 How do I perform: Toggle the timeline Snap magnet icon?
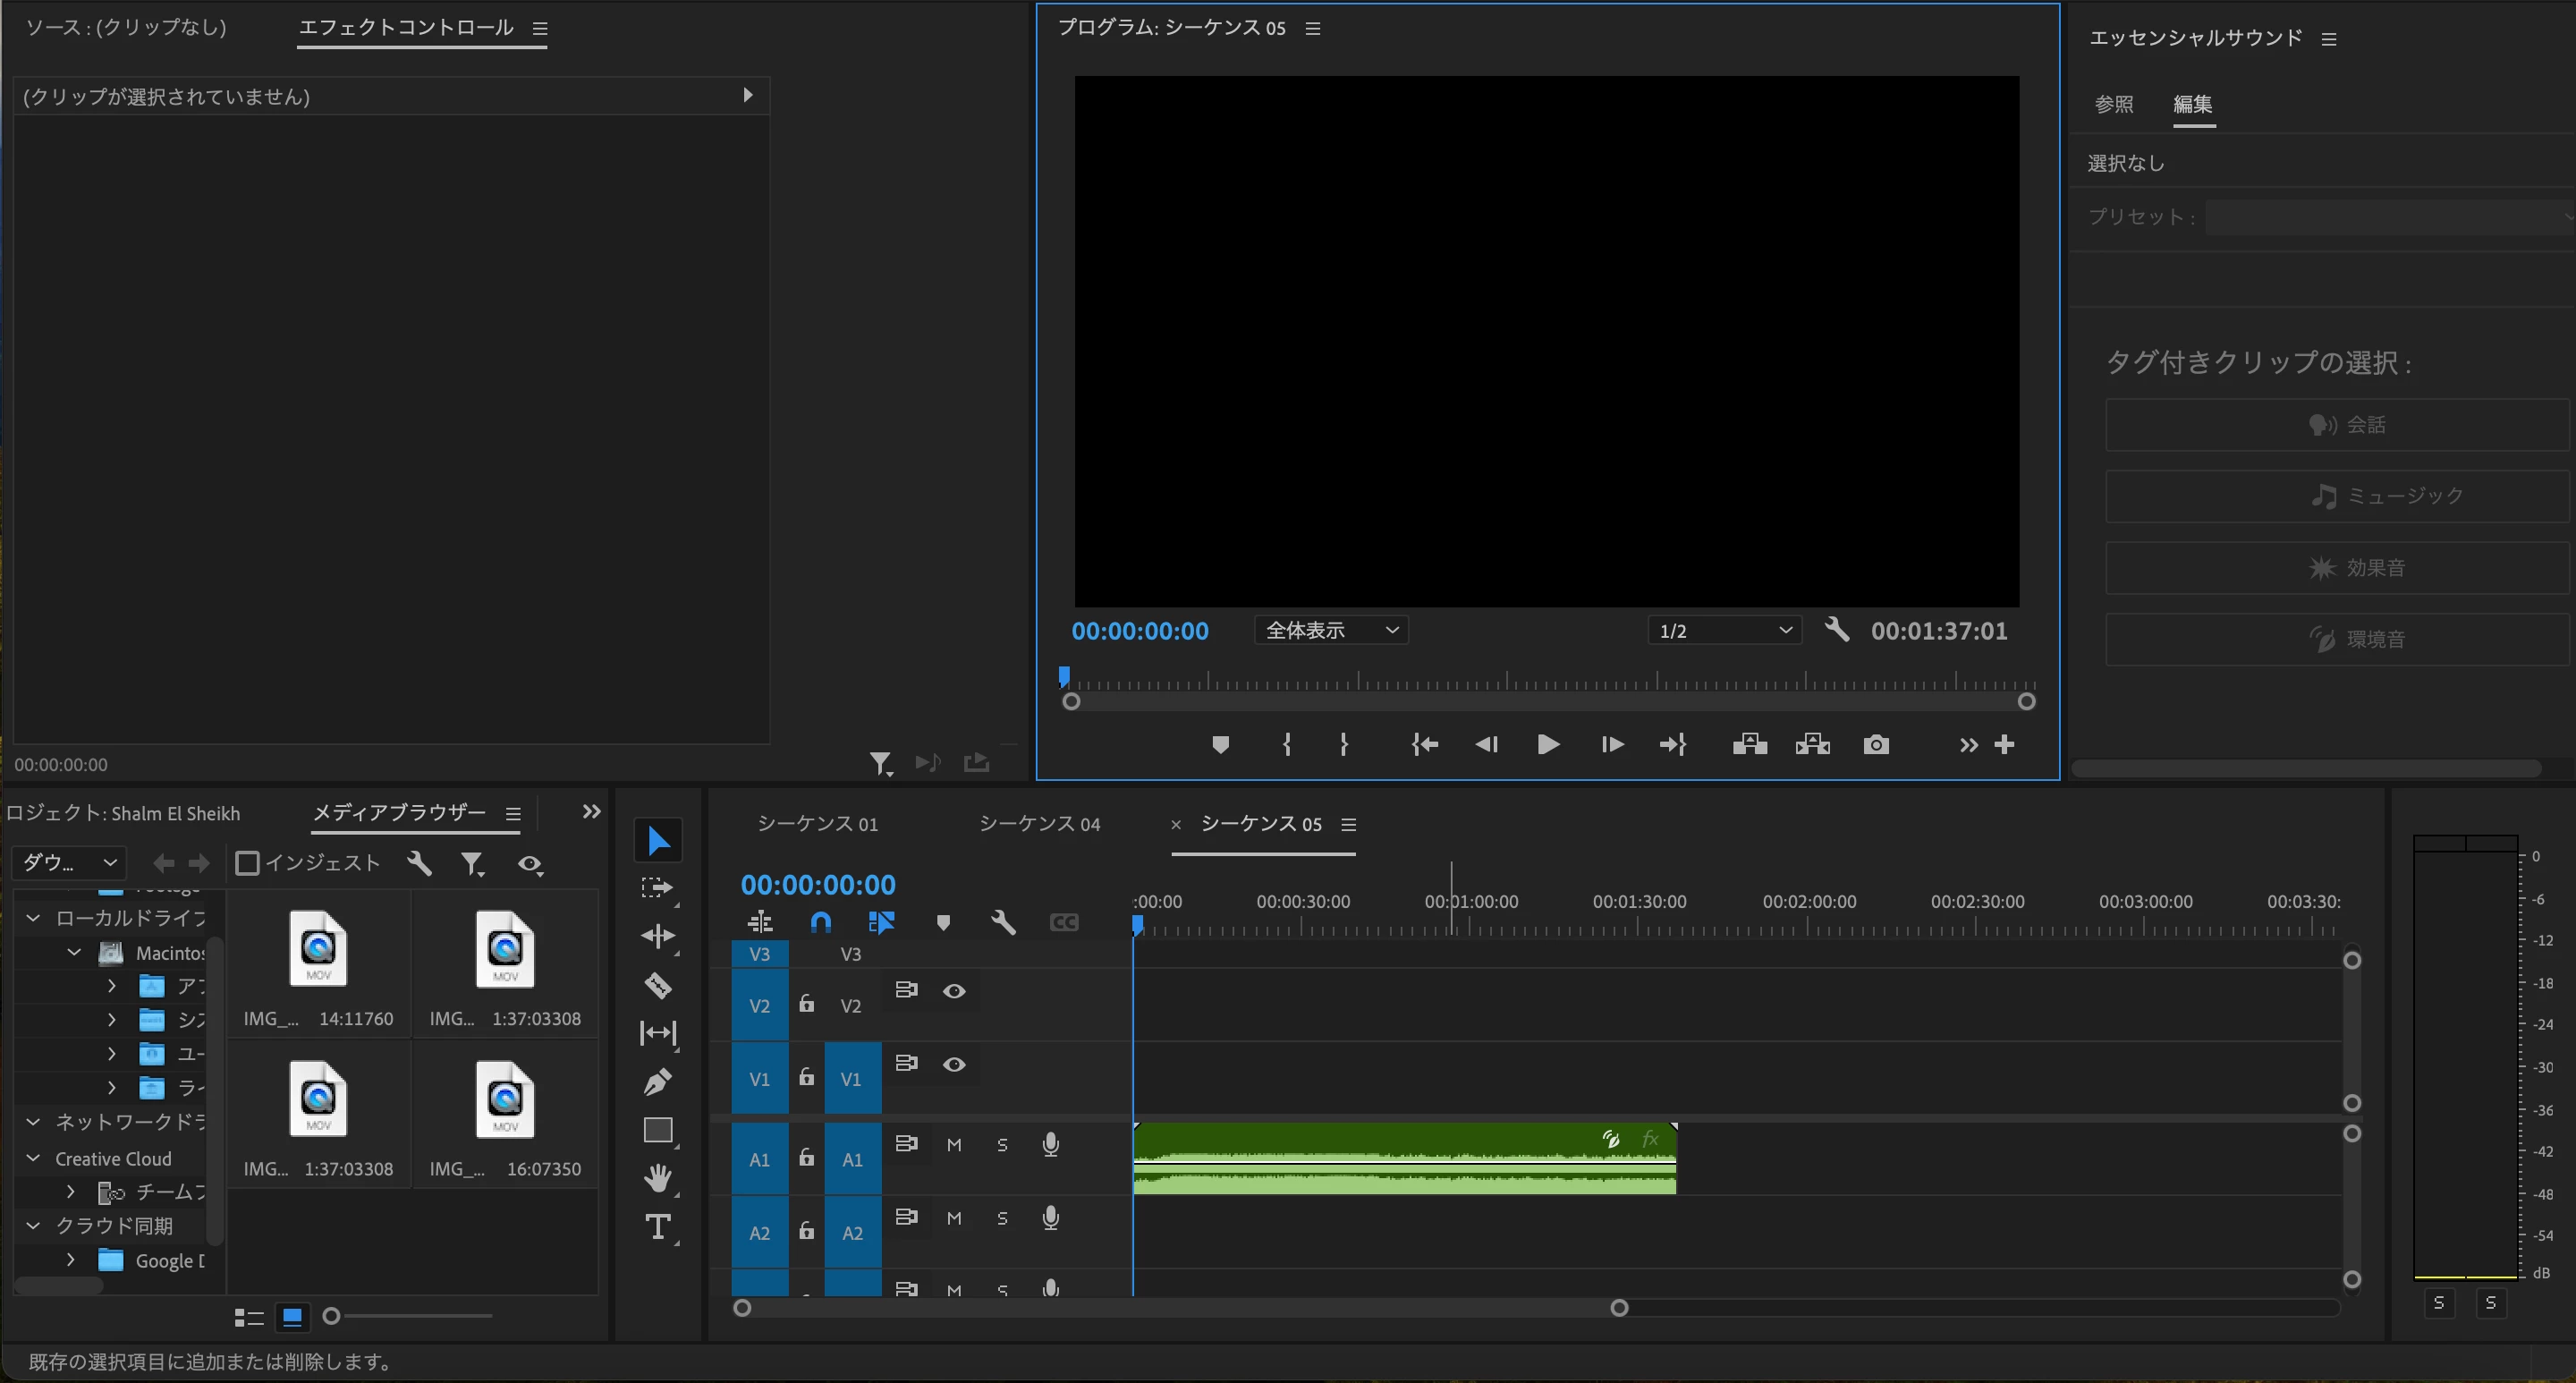(820, 922)
